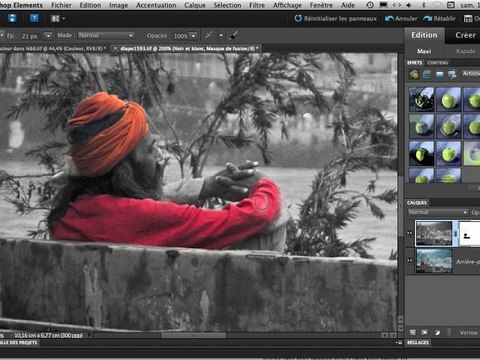Viewport: 480px width, 360px height.
Task: Select the second effect thumbnail in the top row
Action: pos(449,99)
